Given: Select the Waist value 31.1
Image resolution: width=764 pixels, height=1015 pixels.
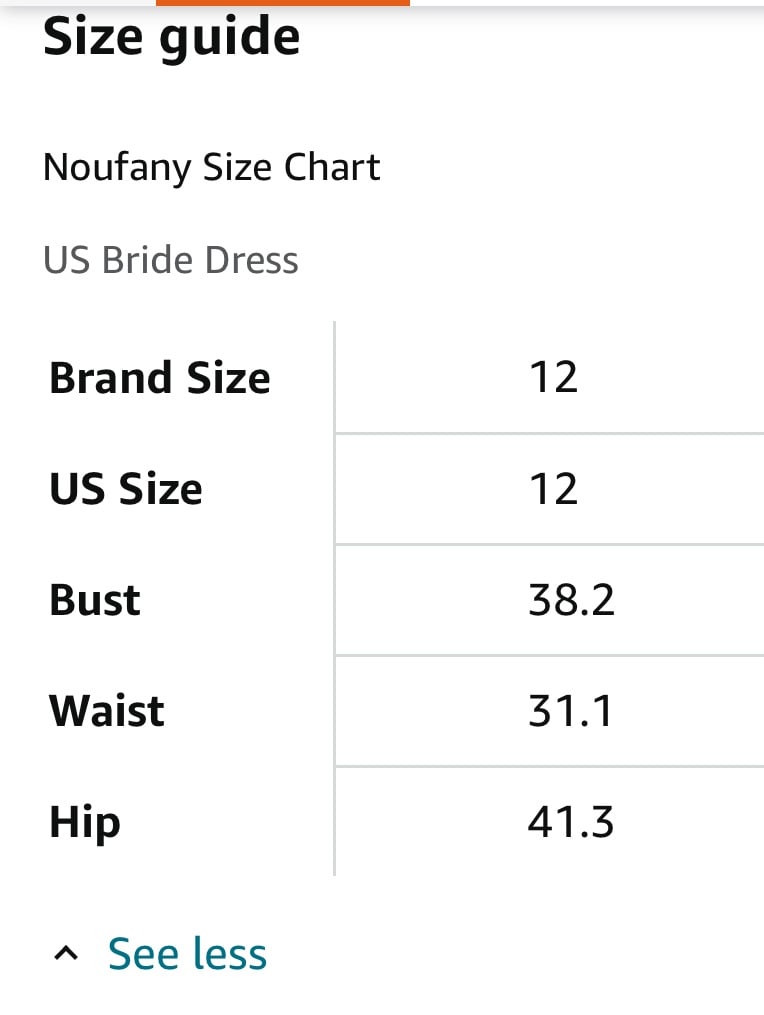Looking at the screenshot, I should click(570, 711).
